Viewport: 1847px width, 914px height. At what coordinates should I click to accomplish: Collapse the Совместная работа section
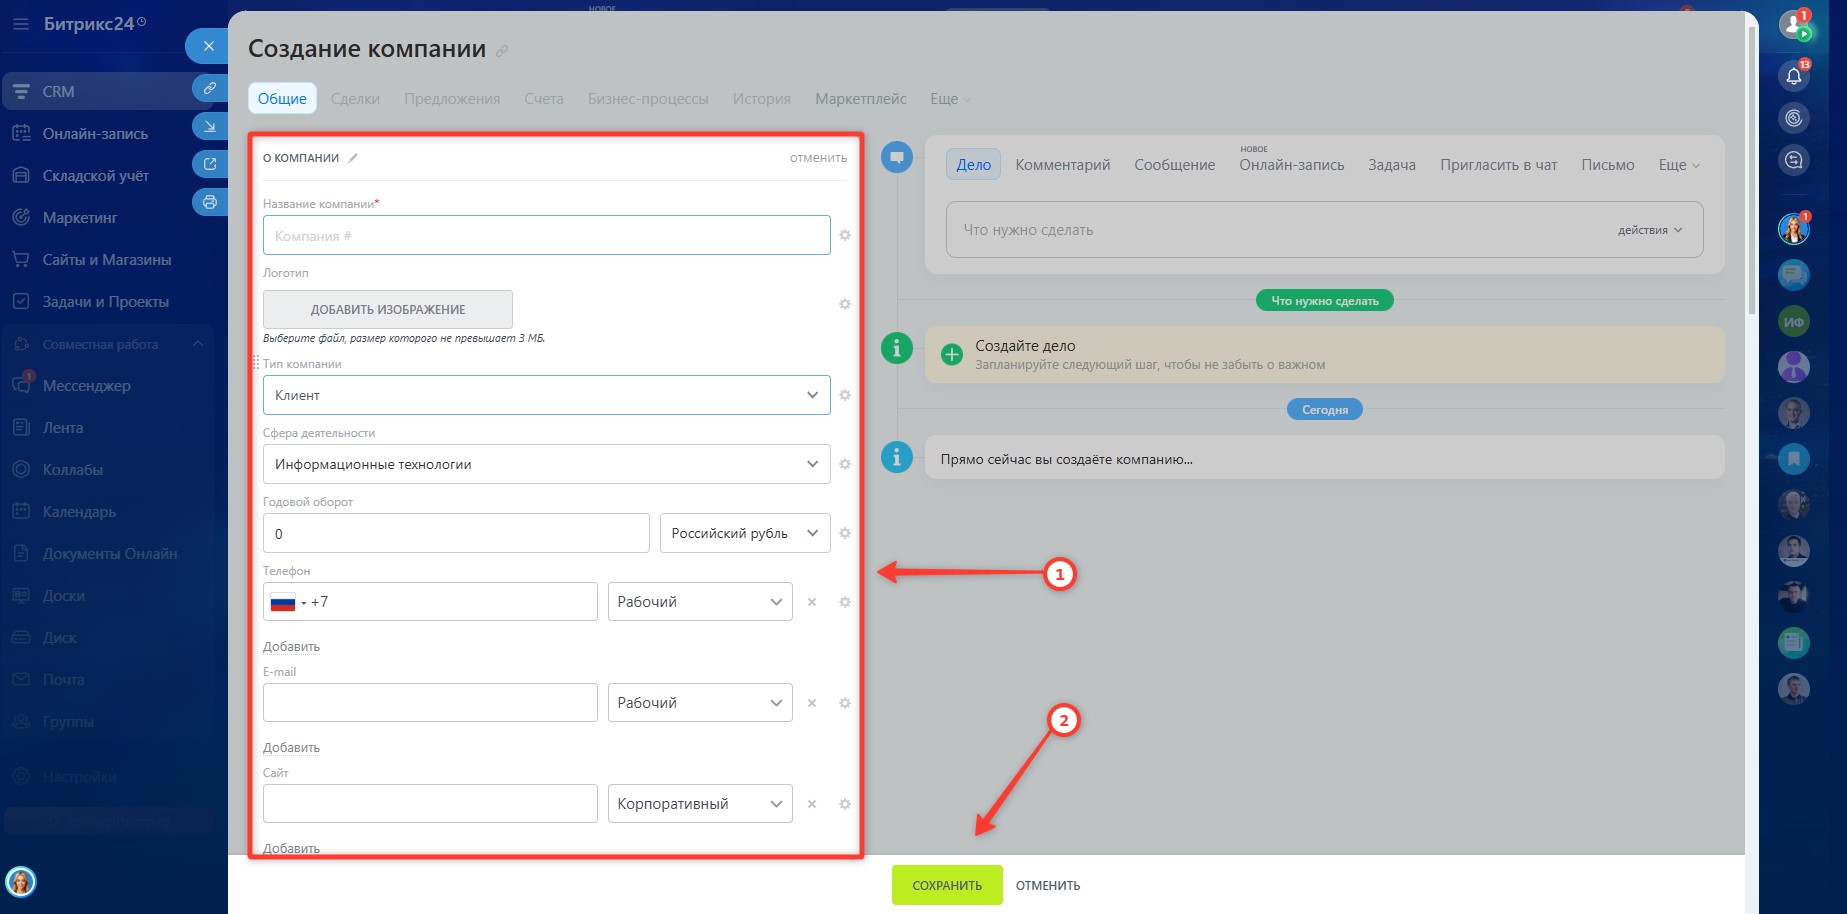point(198,344)
